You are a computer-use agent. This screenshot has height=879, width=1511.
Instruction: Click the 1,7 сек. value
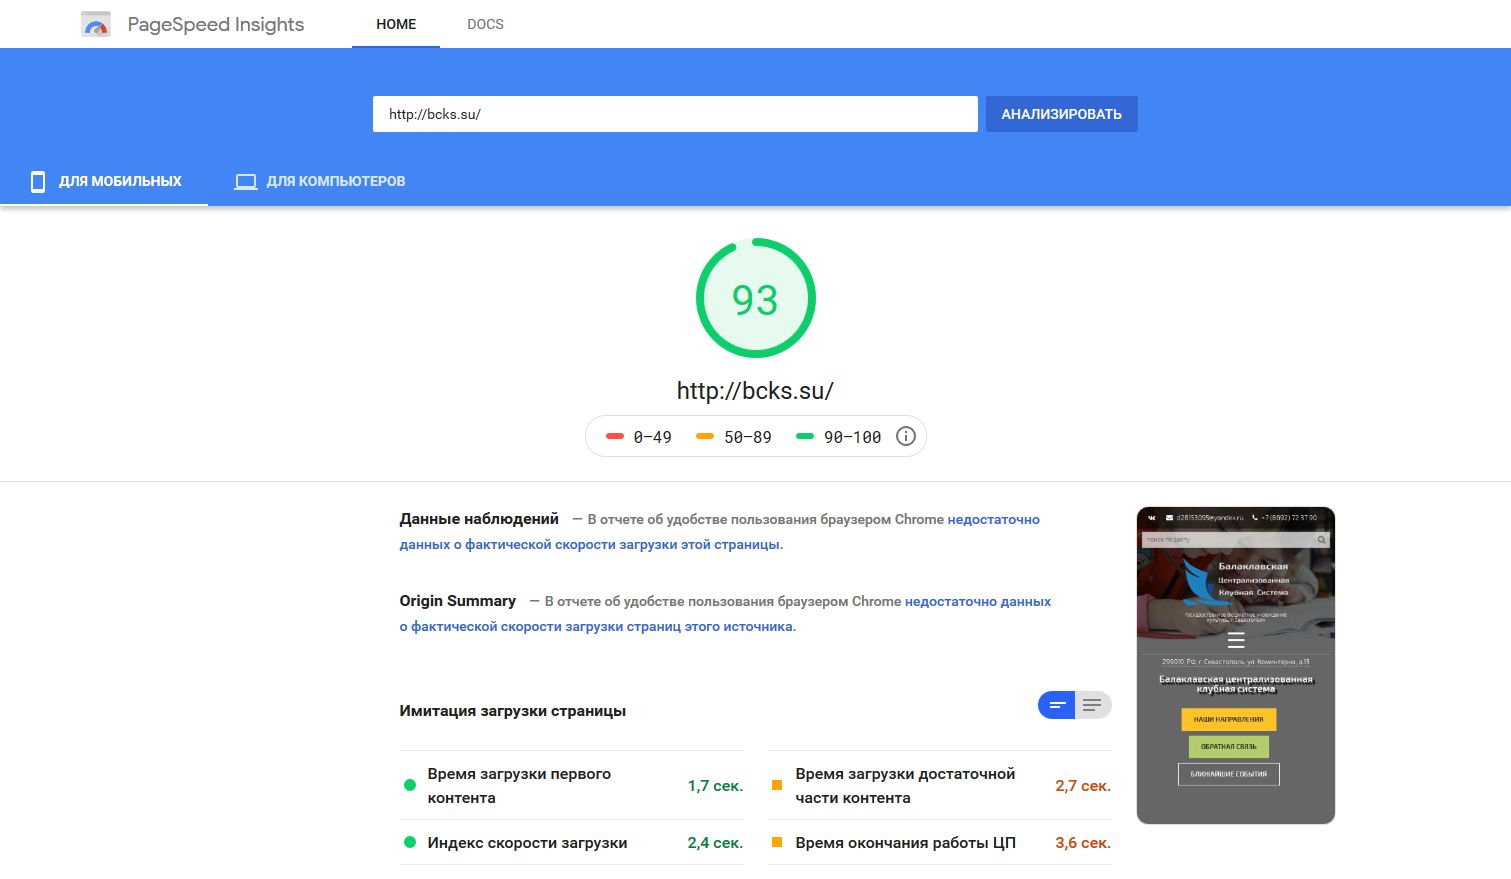(715, 786)
